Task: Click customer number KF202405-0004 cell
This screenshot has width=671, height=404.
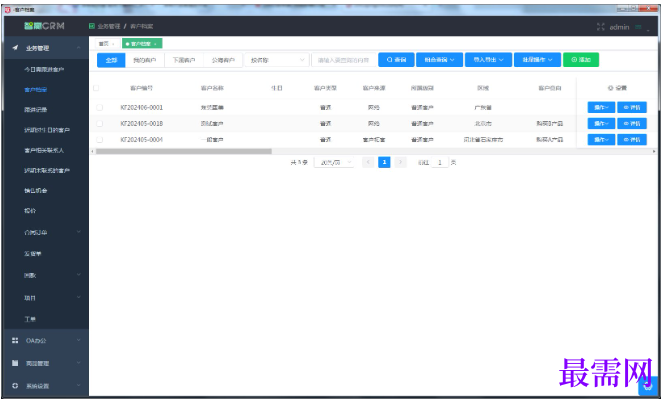Action: (x=142, y=140)
